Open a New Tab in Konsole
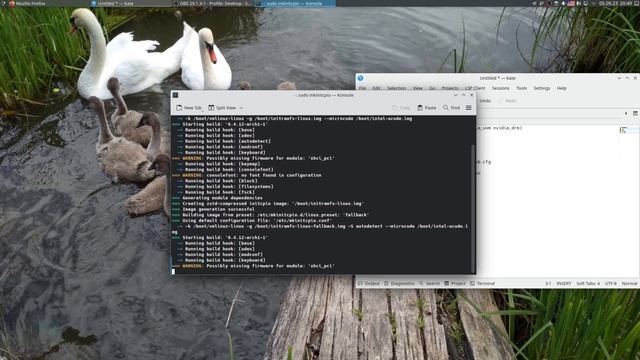The height and width of the screenshot is (360, 640). pos(189,108)
